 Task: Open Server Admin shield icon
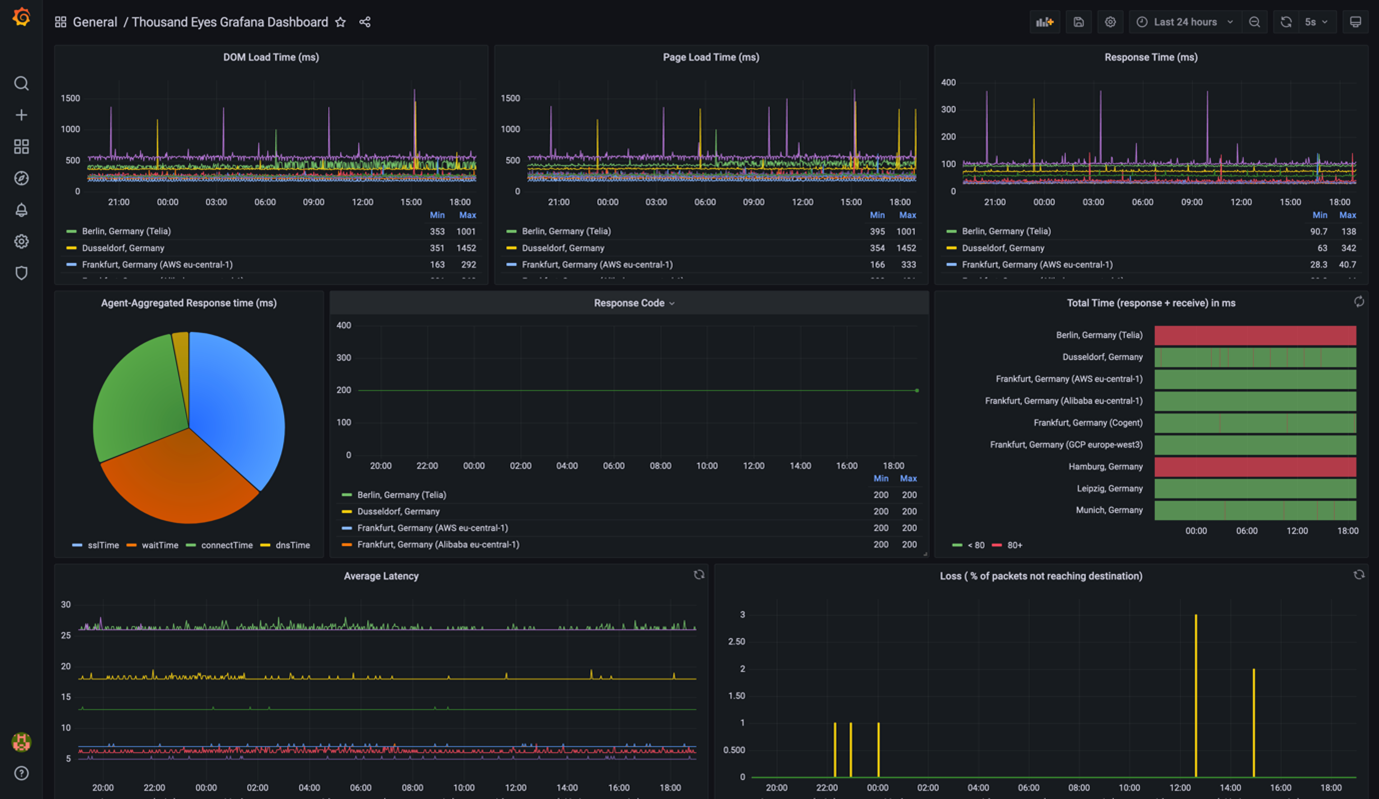pyautogui.click(x=21, y=273)
